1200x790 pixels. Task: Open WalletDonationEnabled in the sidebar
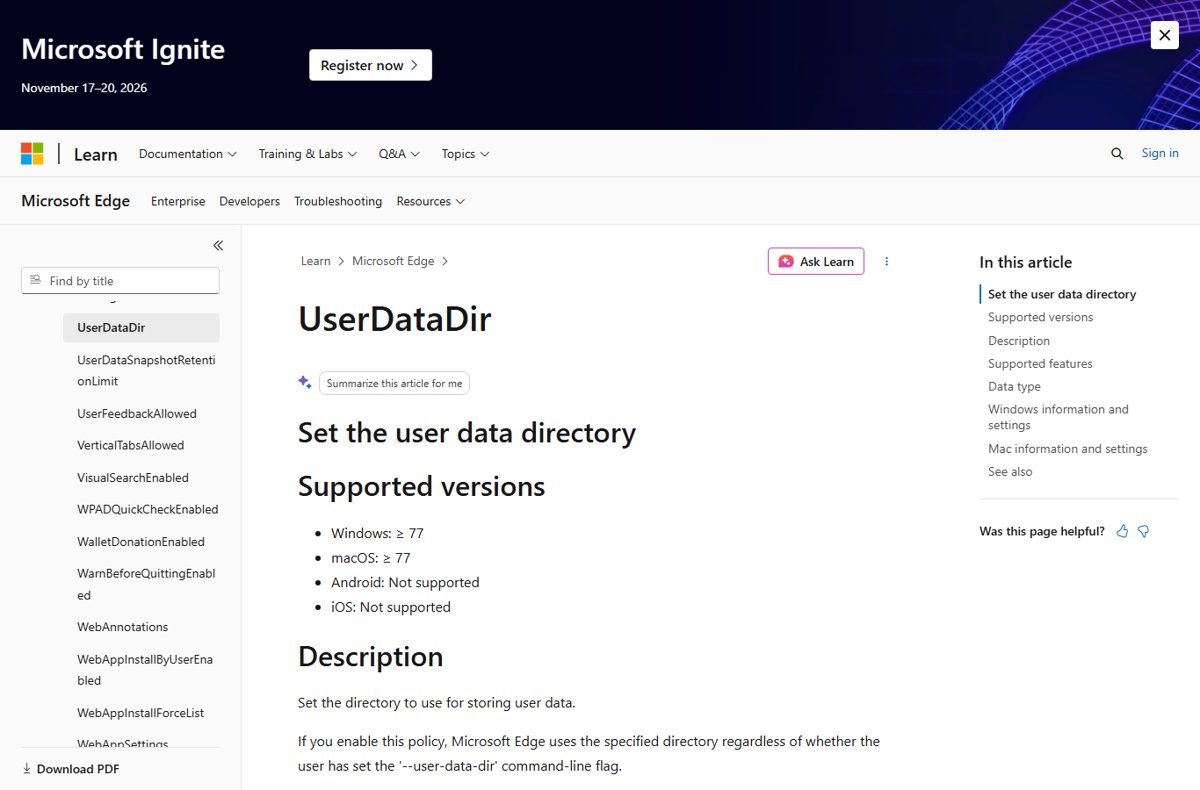point(141,542)
